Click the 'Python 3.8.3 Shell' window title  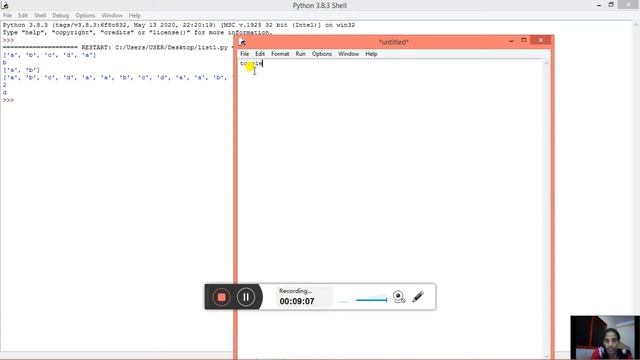tap(320, 5)
